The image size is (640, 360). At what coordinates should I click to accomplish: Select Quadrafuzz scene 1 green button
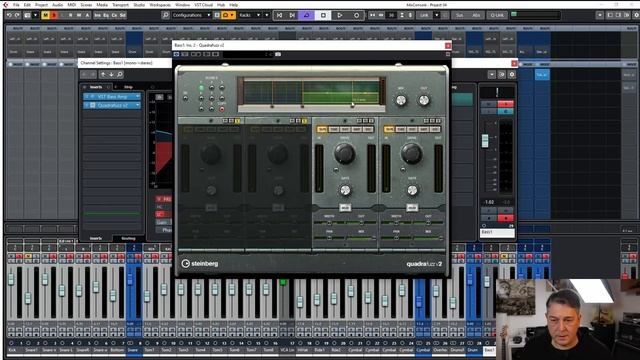click(x=201, y=88)
